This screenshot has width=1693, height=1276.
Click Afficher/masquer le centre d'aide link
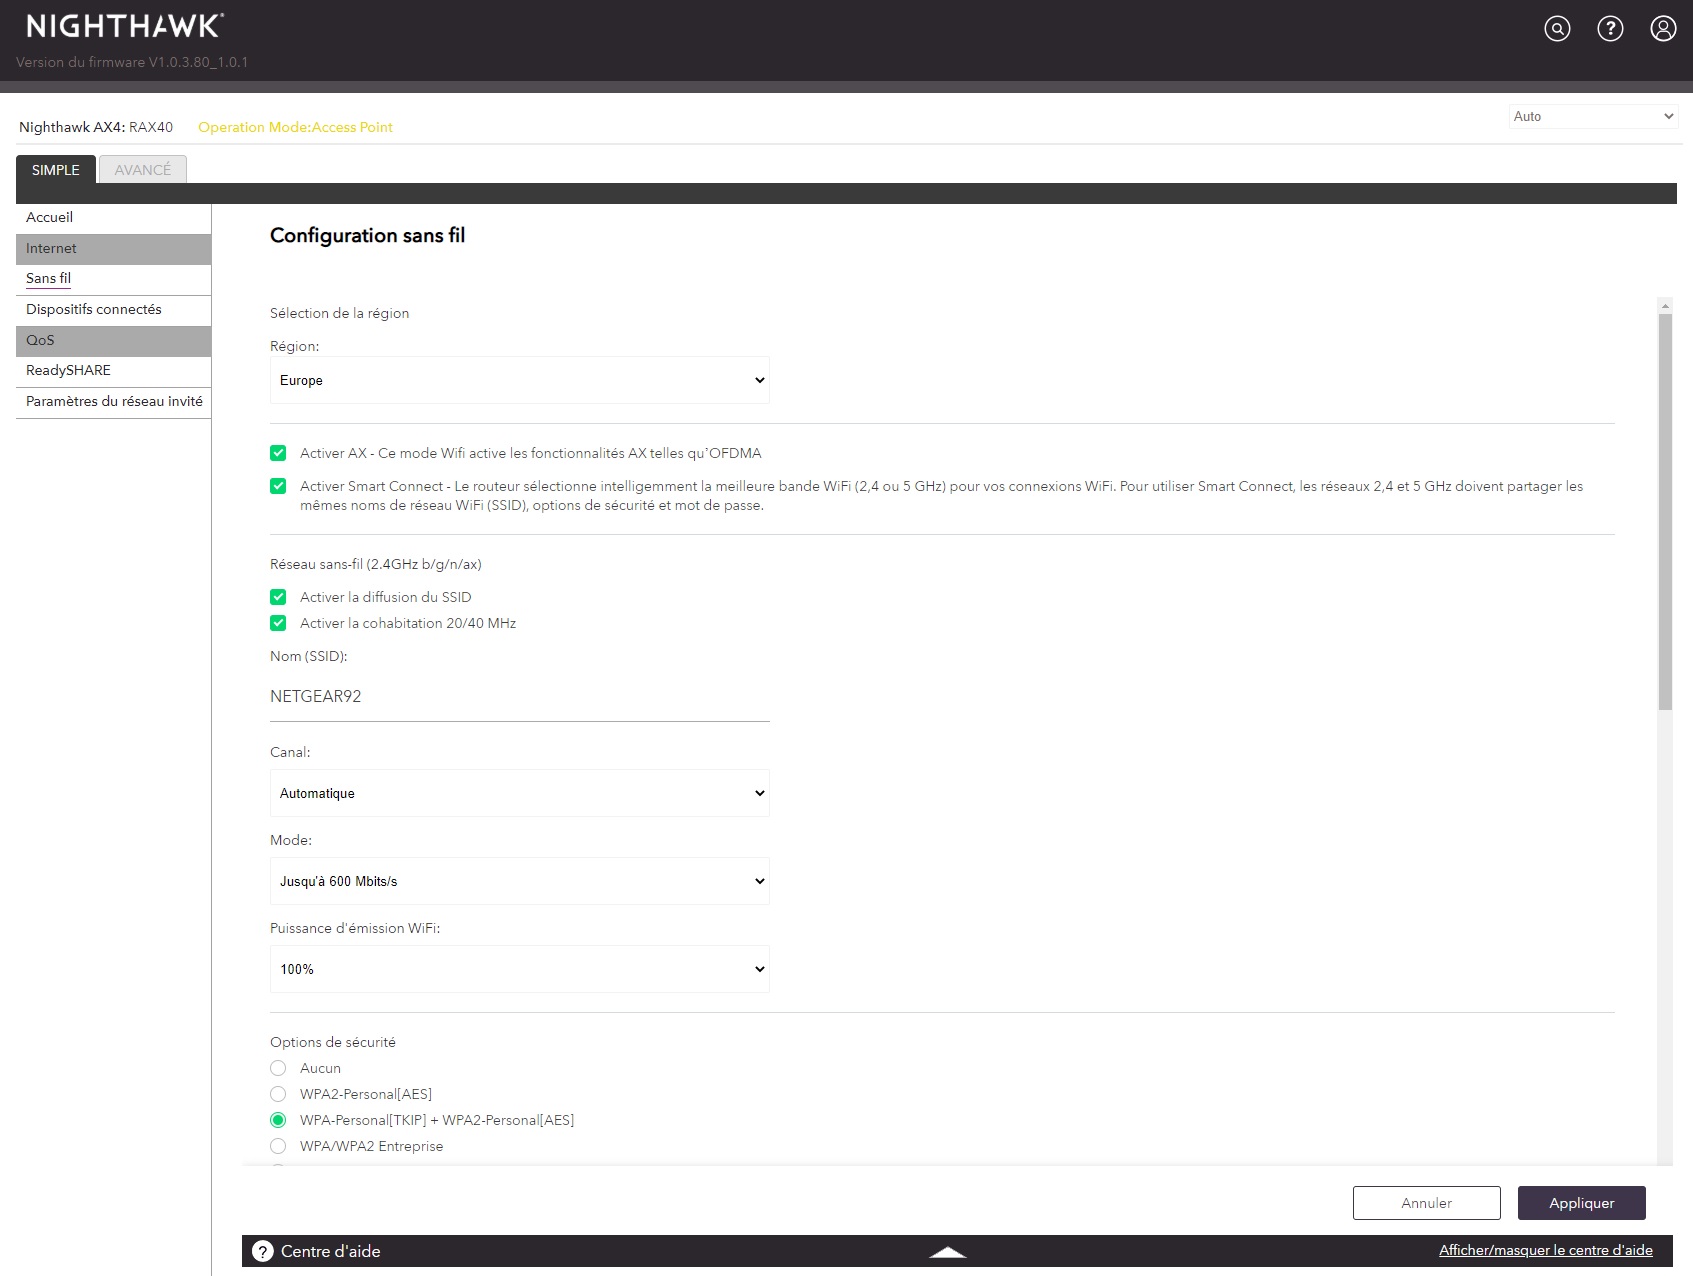pyautogui.click(x=1545, y=1250)
